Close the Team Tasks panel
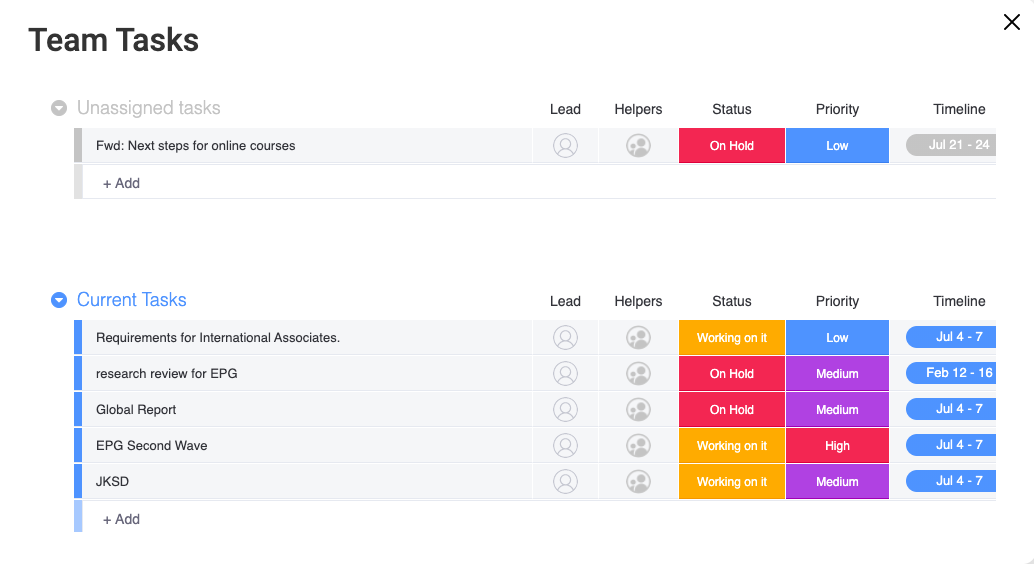Image resolution: width=1034 pixels, height=564 pixels. coord(1012,22)
